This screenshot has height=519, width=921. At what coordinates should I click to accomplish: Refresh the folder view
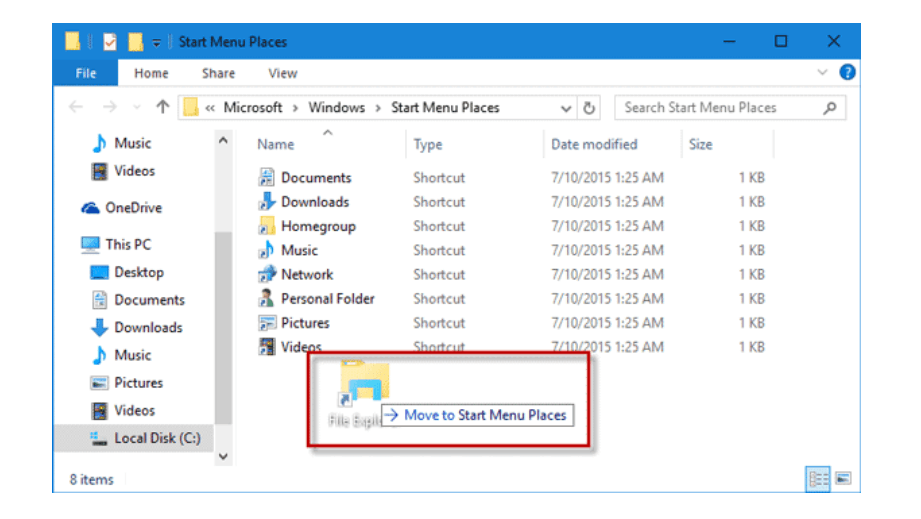click(589, 108)
